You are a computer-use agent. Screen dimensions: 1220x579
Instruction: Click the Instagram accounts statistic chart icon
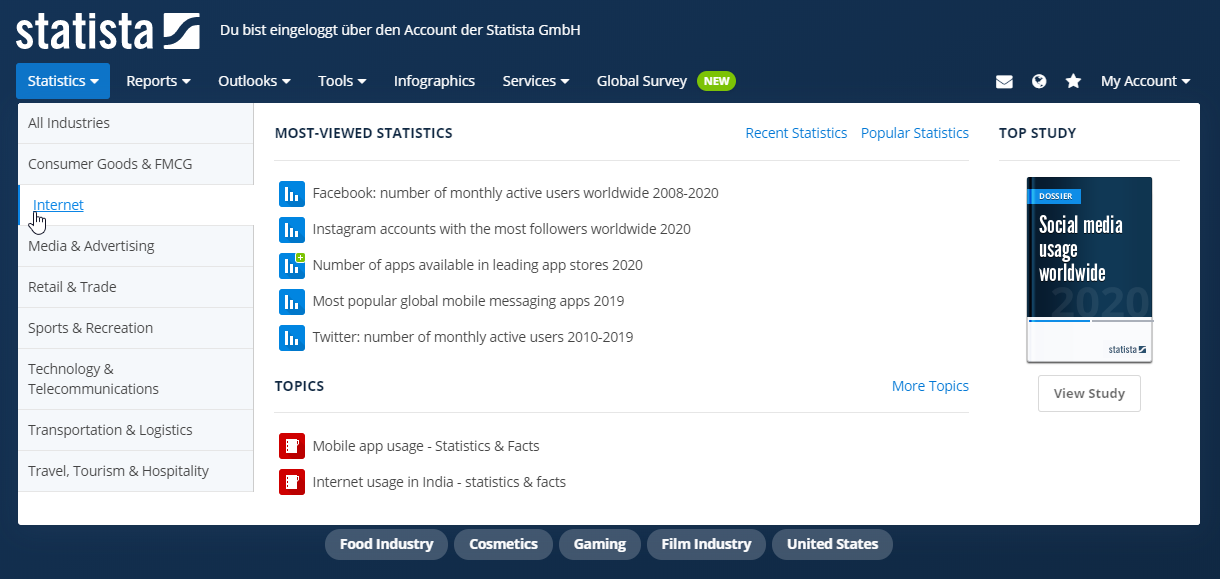click(291, 230)
